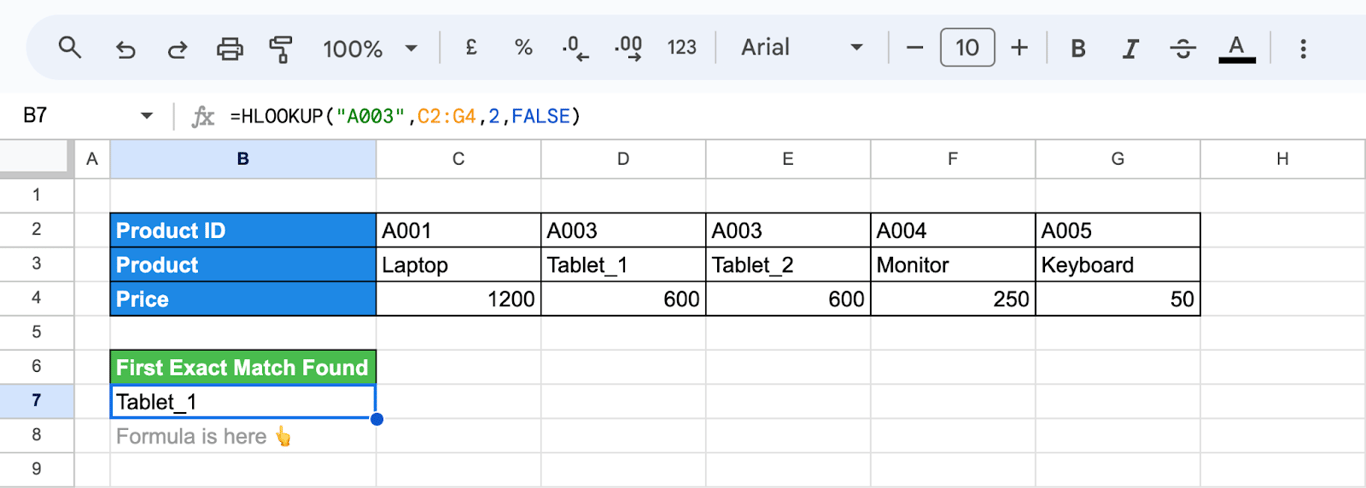Select column A header
Image resolution: width=1366 pixels, height=488 pixels.
(92, 158)
